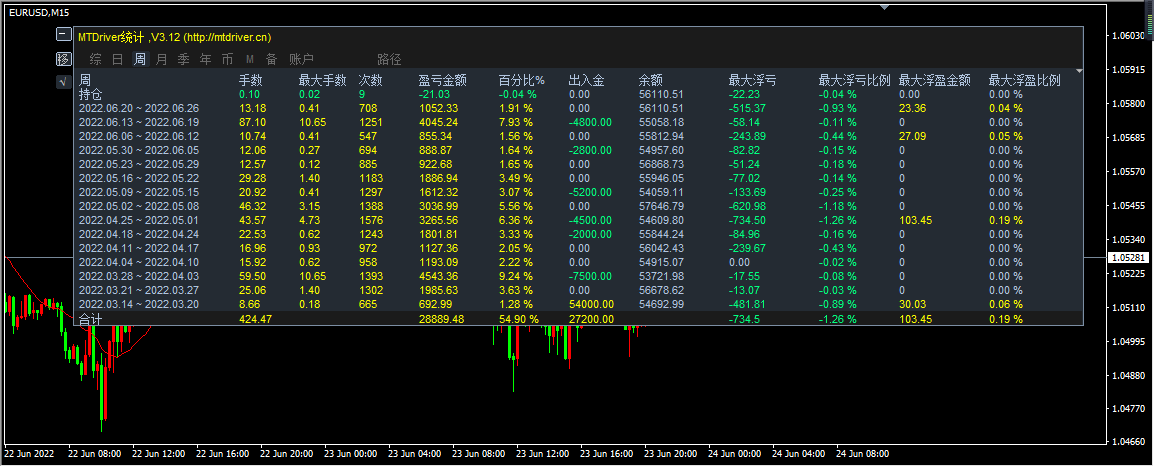
Task: Click the 最大浮盈比例 column header
Action: click(1024, 81)
